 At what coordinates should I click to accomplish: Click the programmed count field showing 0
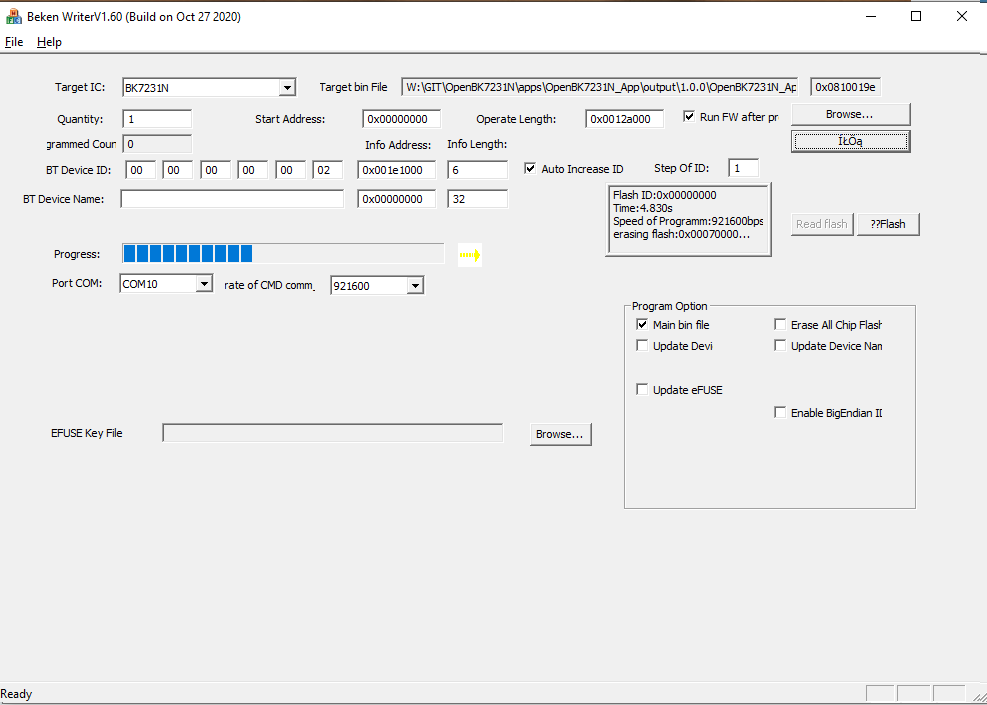pos(157,144)
